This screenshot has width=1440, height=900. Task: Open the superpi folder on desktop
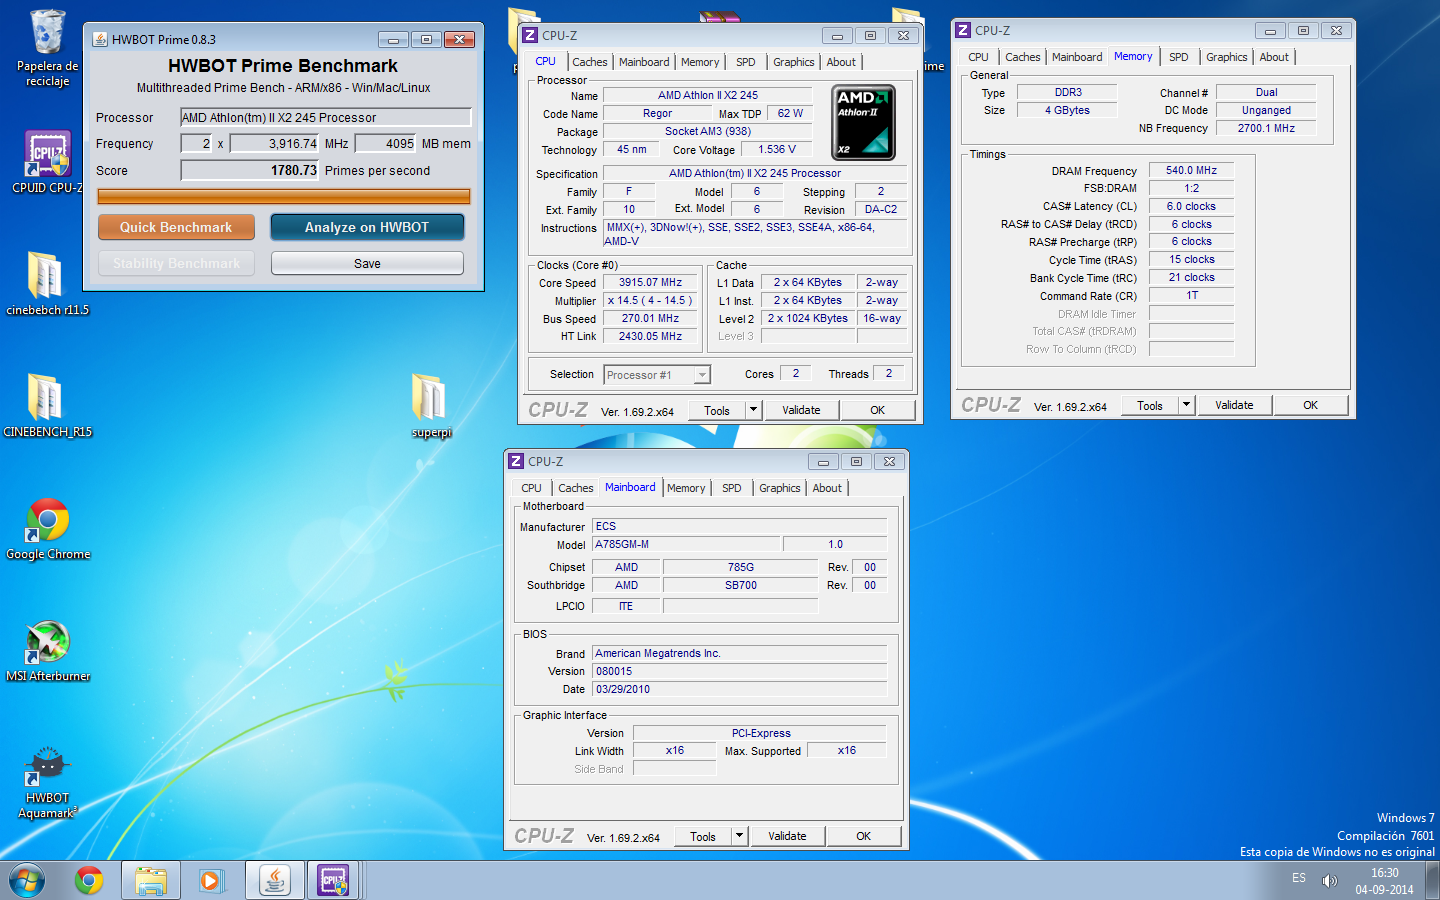(431, 406)
